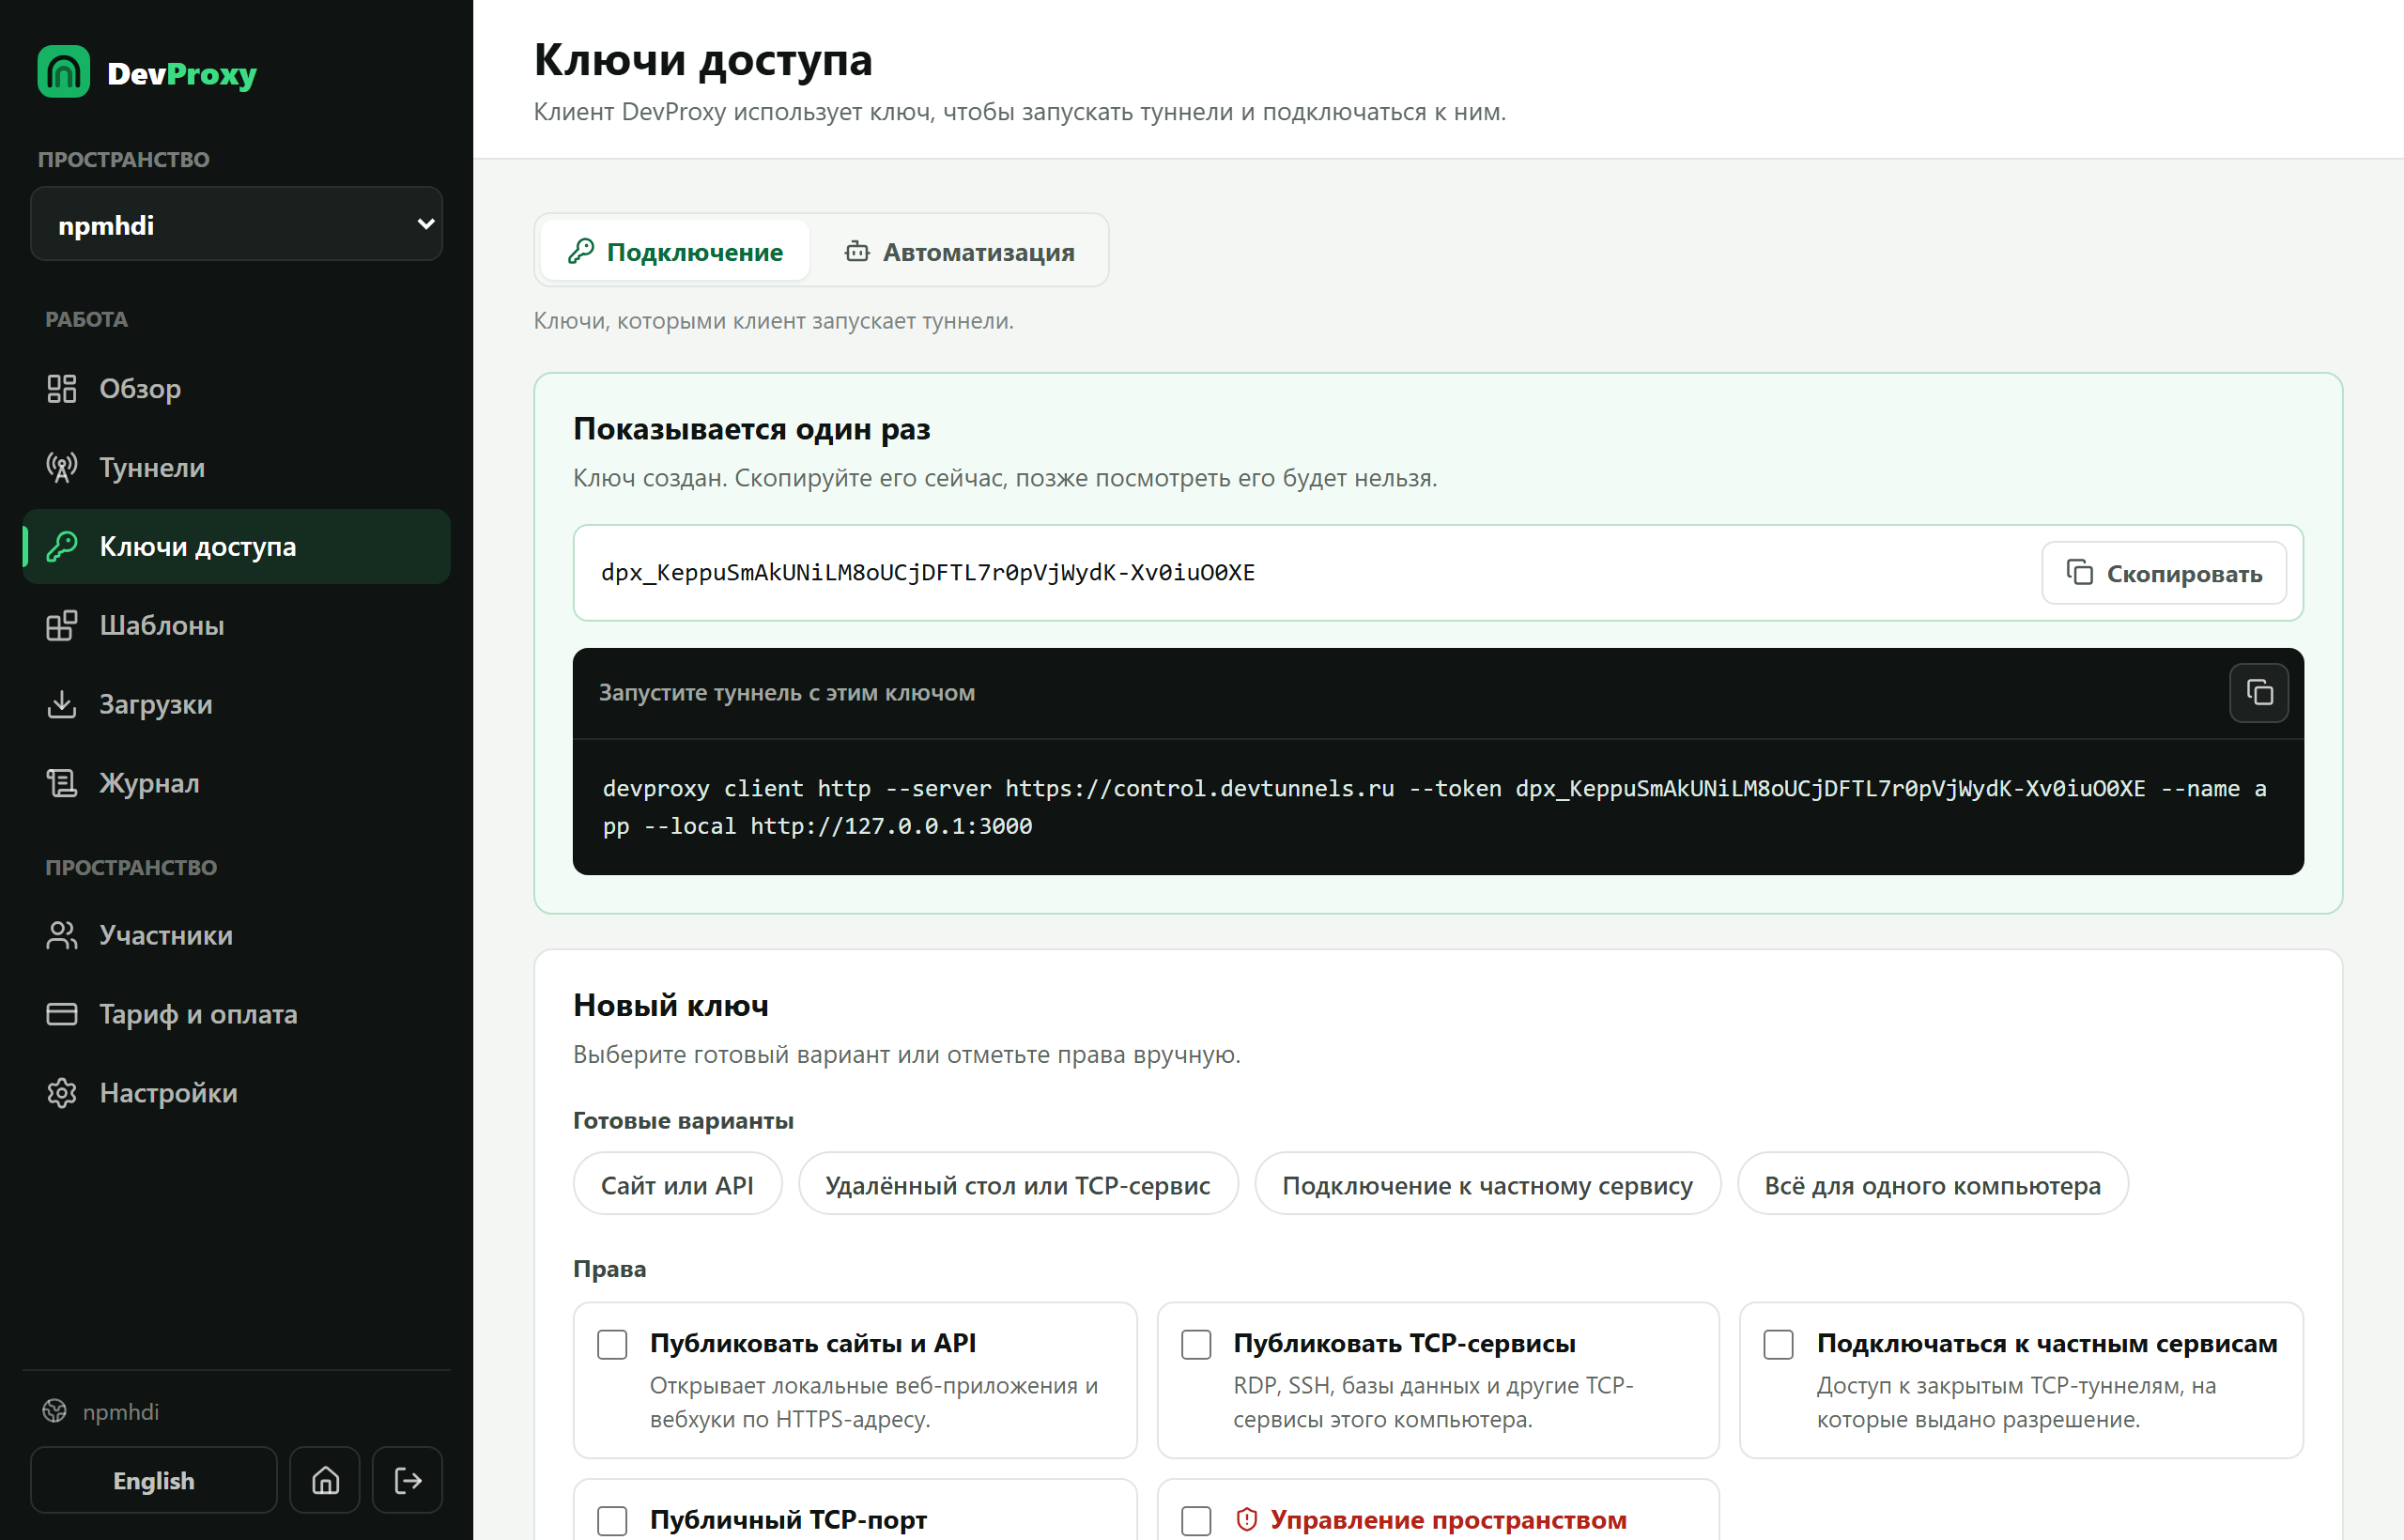Viewport: 2404px width, 1540px height.
Task: Click the red shield icon next to Управление пространством
Action: click(x=1247, y=1520)
